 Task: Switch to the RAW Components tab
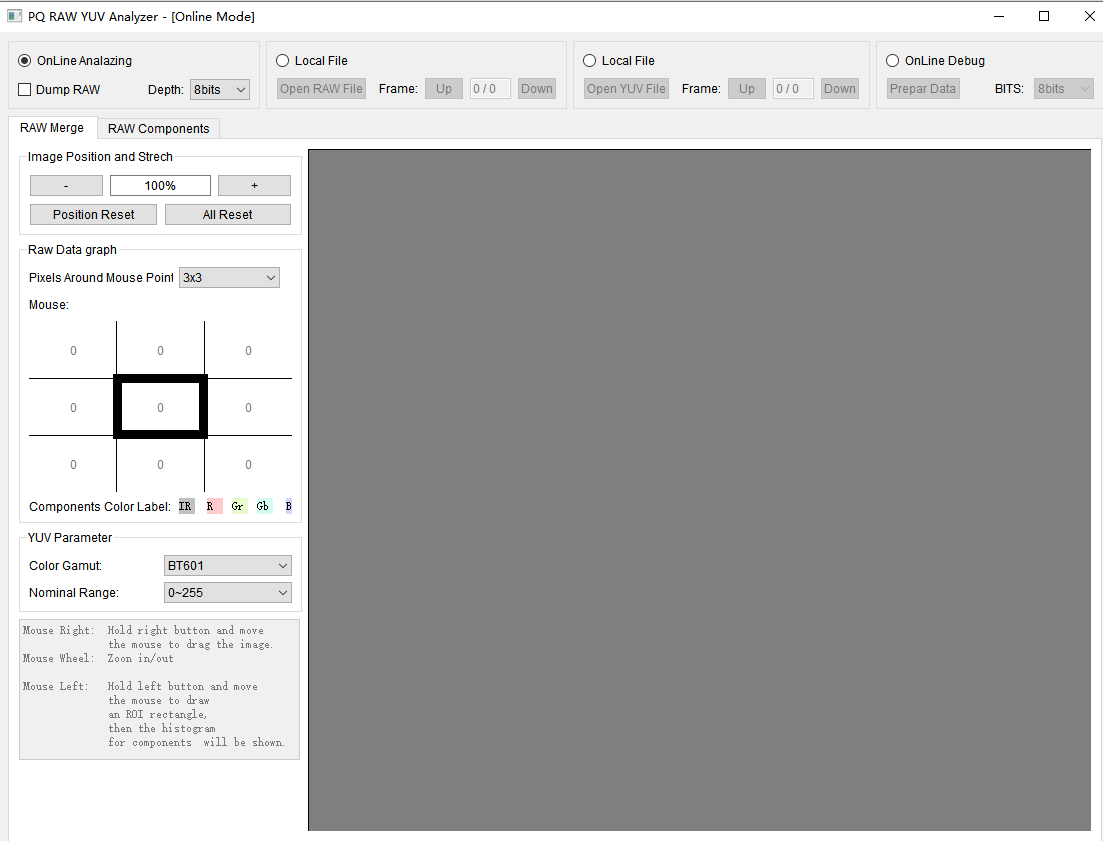[x=158, y=129]
